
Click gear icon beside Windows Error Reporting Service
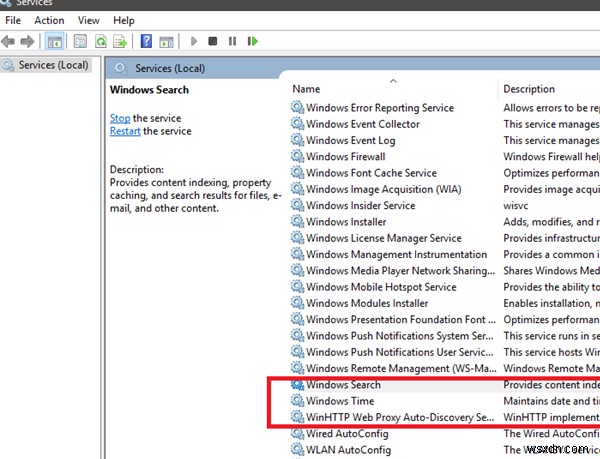click(x=297, y=107)
